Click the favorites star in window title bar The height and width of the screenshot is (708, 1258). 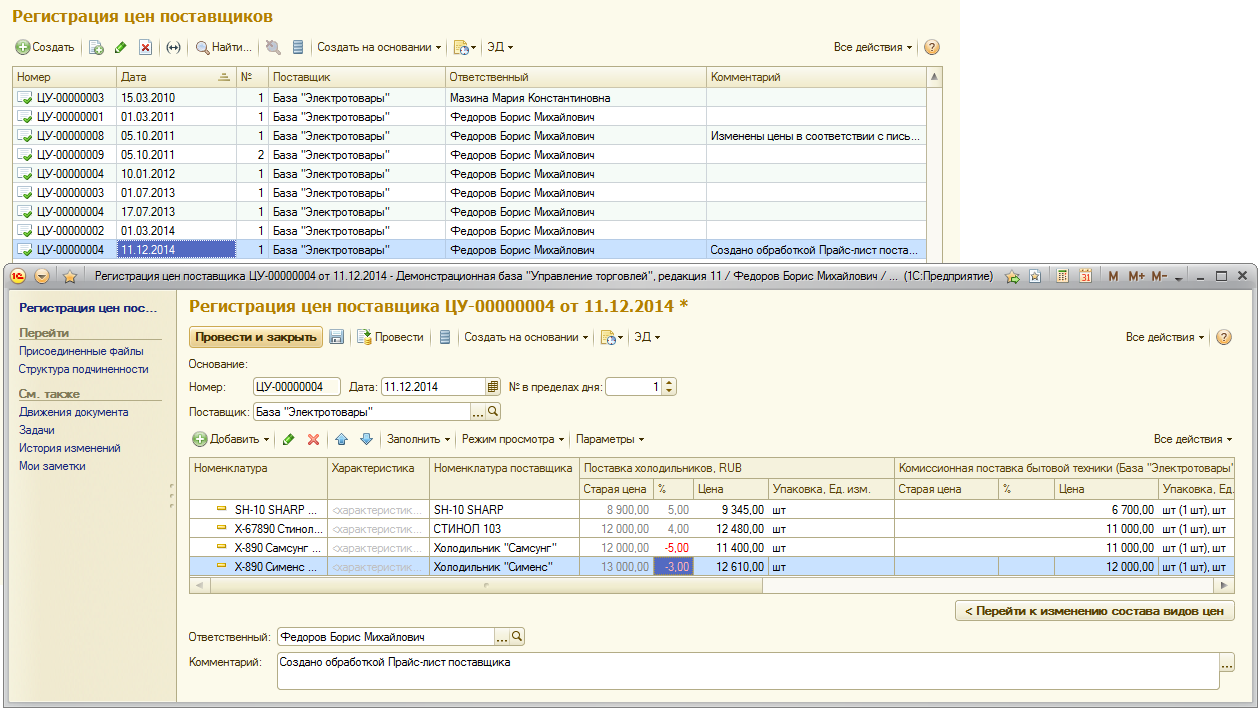[70, 276]
